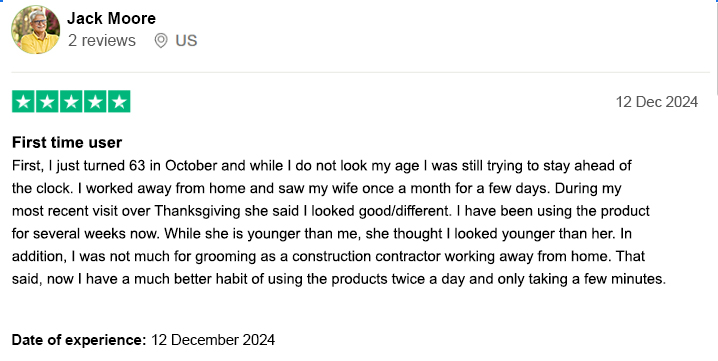The width and height of the screenshot is (718, 361).
Task: Click the second green star
Action: (x=47, y=101)
